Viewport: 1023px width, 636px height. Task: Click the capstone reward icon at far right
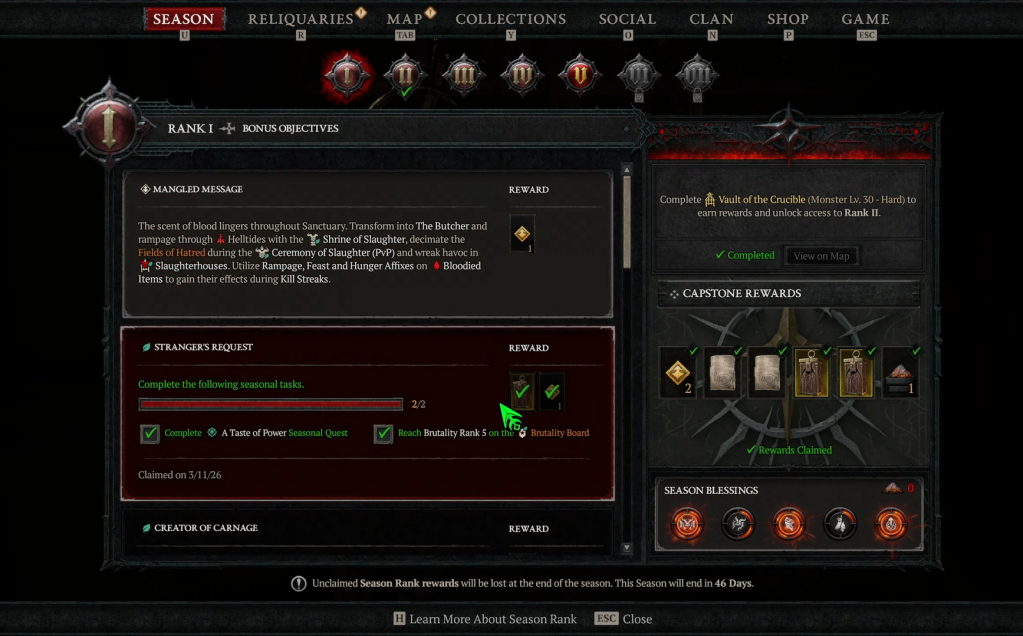tap(900, 372)
